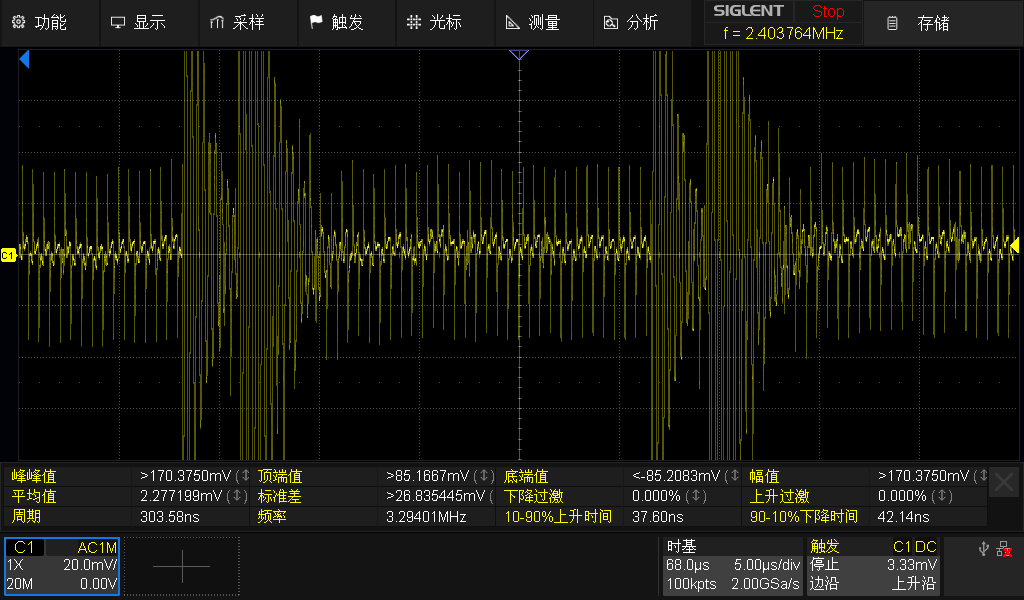This screenshot has height=600, width=1024.
Task: Click the network connection status icon
Action: pyautogui.click(x=1004, y=549)
